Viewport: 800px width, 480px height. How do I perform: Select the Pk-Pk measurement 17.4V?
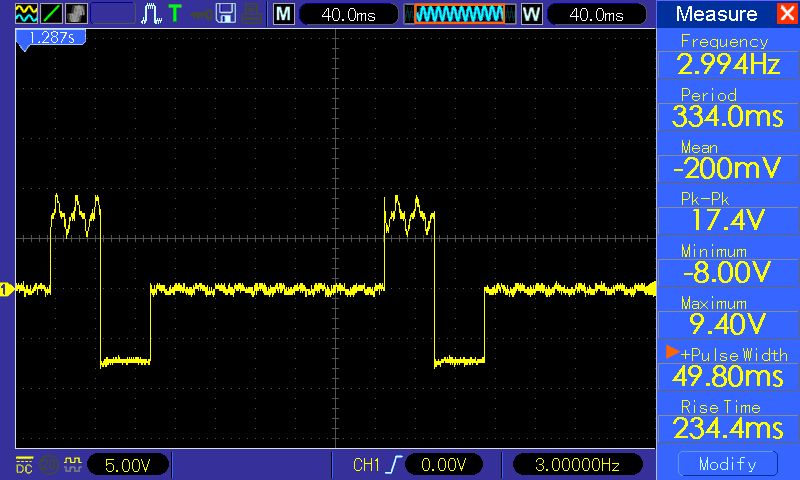click(724, 212)
